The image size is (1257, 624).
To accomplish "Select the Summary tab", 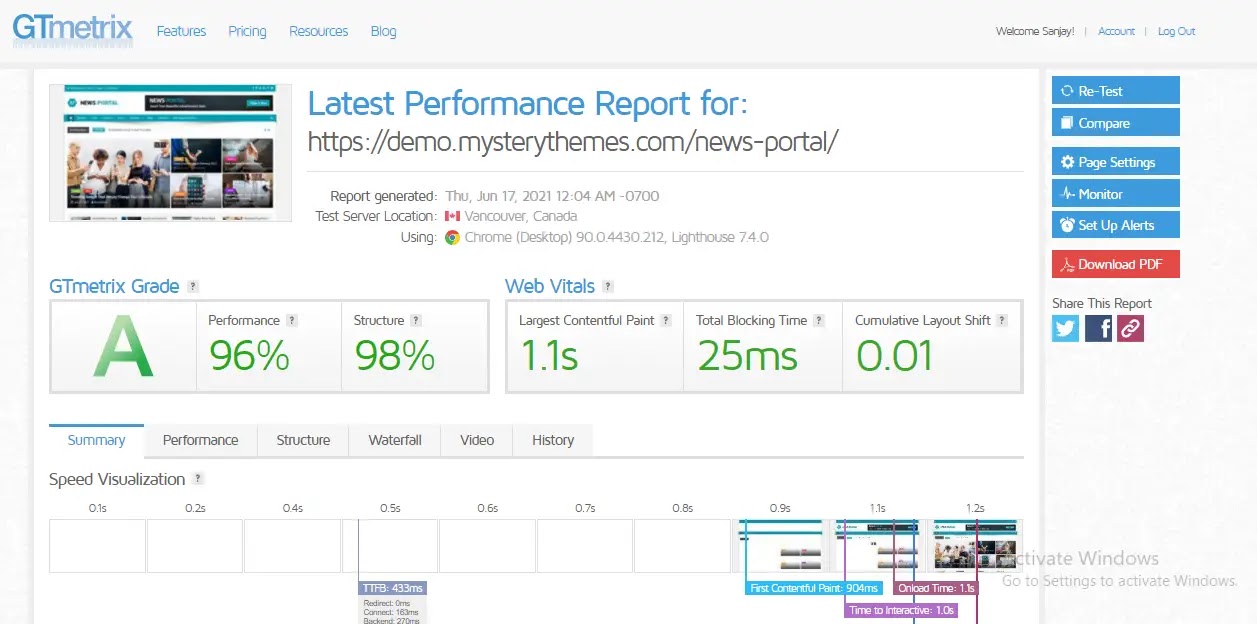I will coord(96,440).
